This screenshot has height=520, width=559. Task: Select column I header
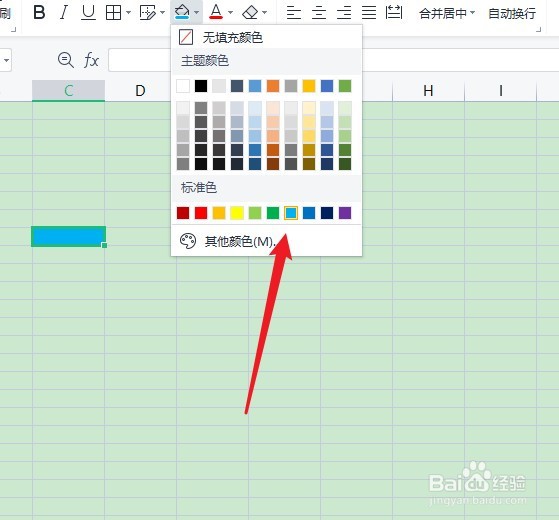(501, 91)
